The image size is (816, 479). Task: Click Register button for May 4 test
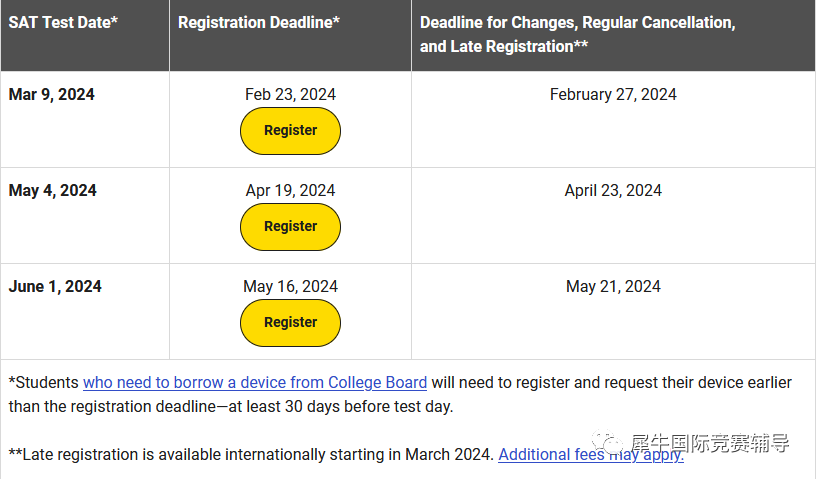point(290,227)
